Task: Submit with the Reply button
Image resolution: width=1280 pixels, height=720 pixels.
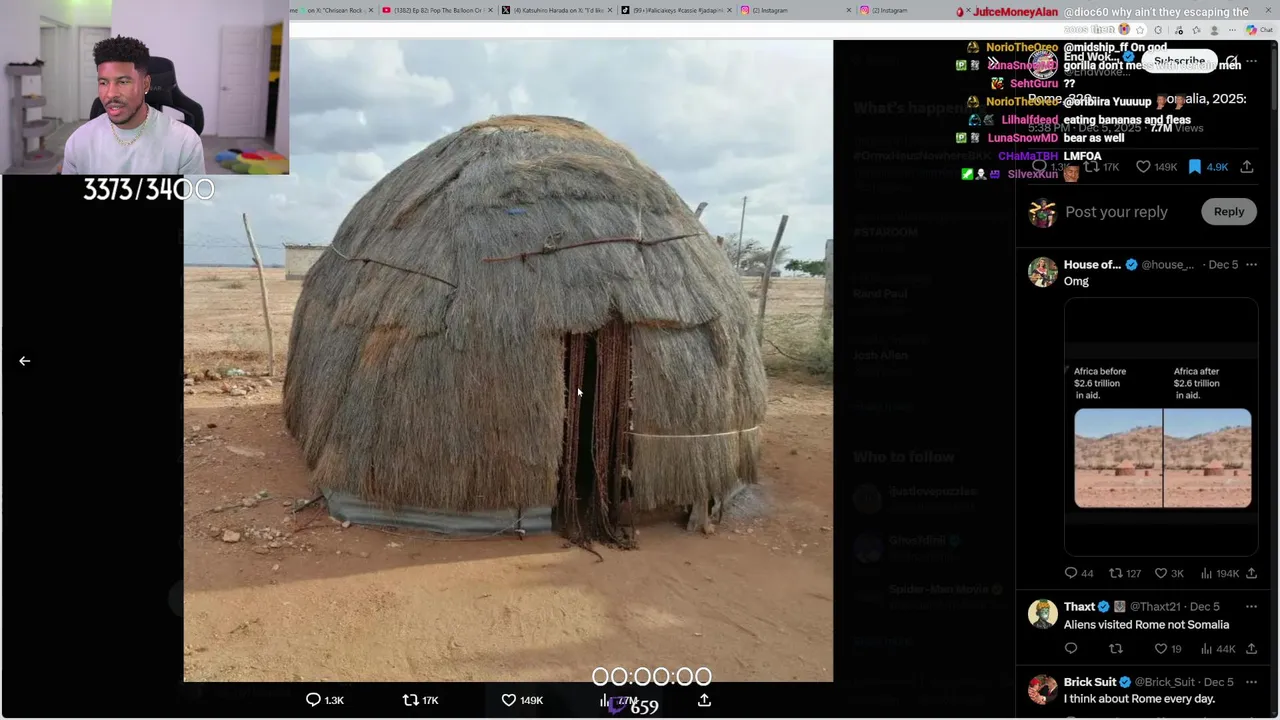Action: pyautogui.click(x=1229, y=212)
